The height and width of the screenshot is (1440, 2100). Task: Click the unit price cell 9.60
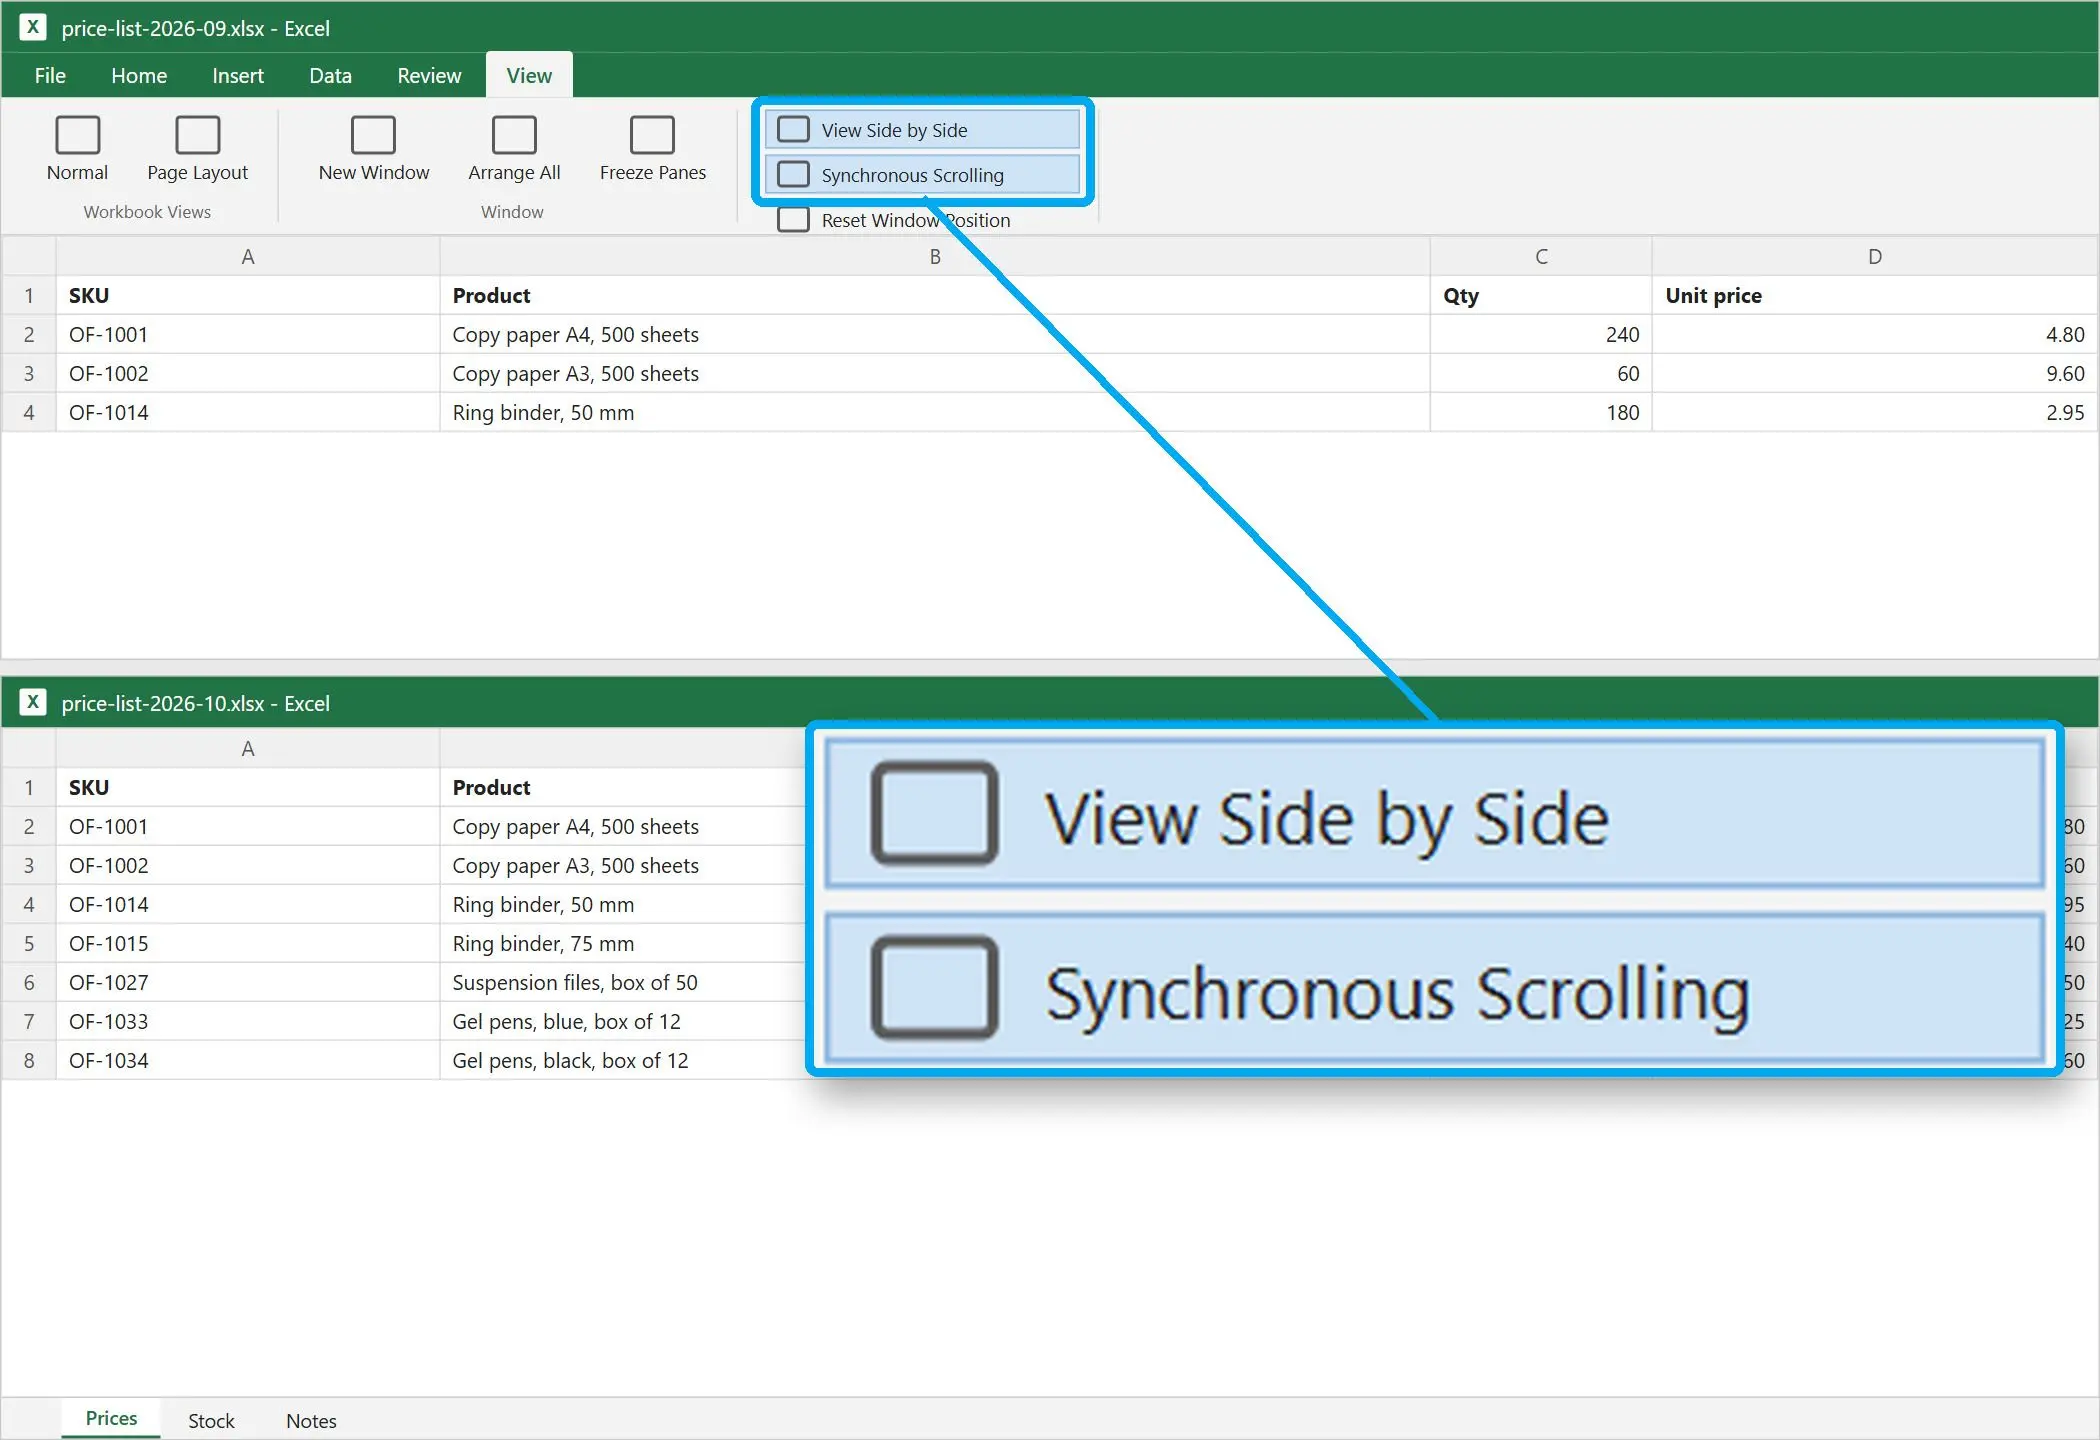click(x=1875, y=374)
